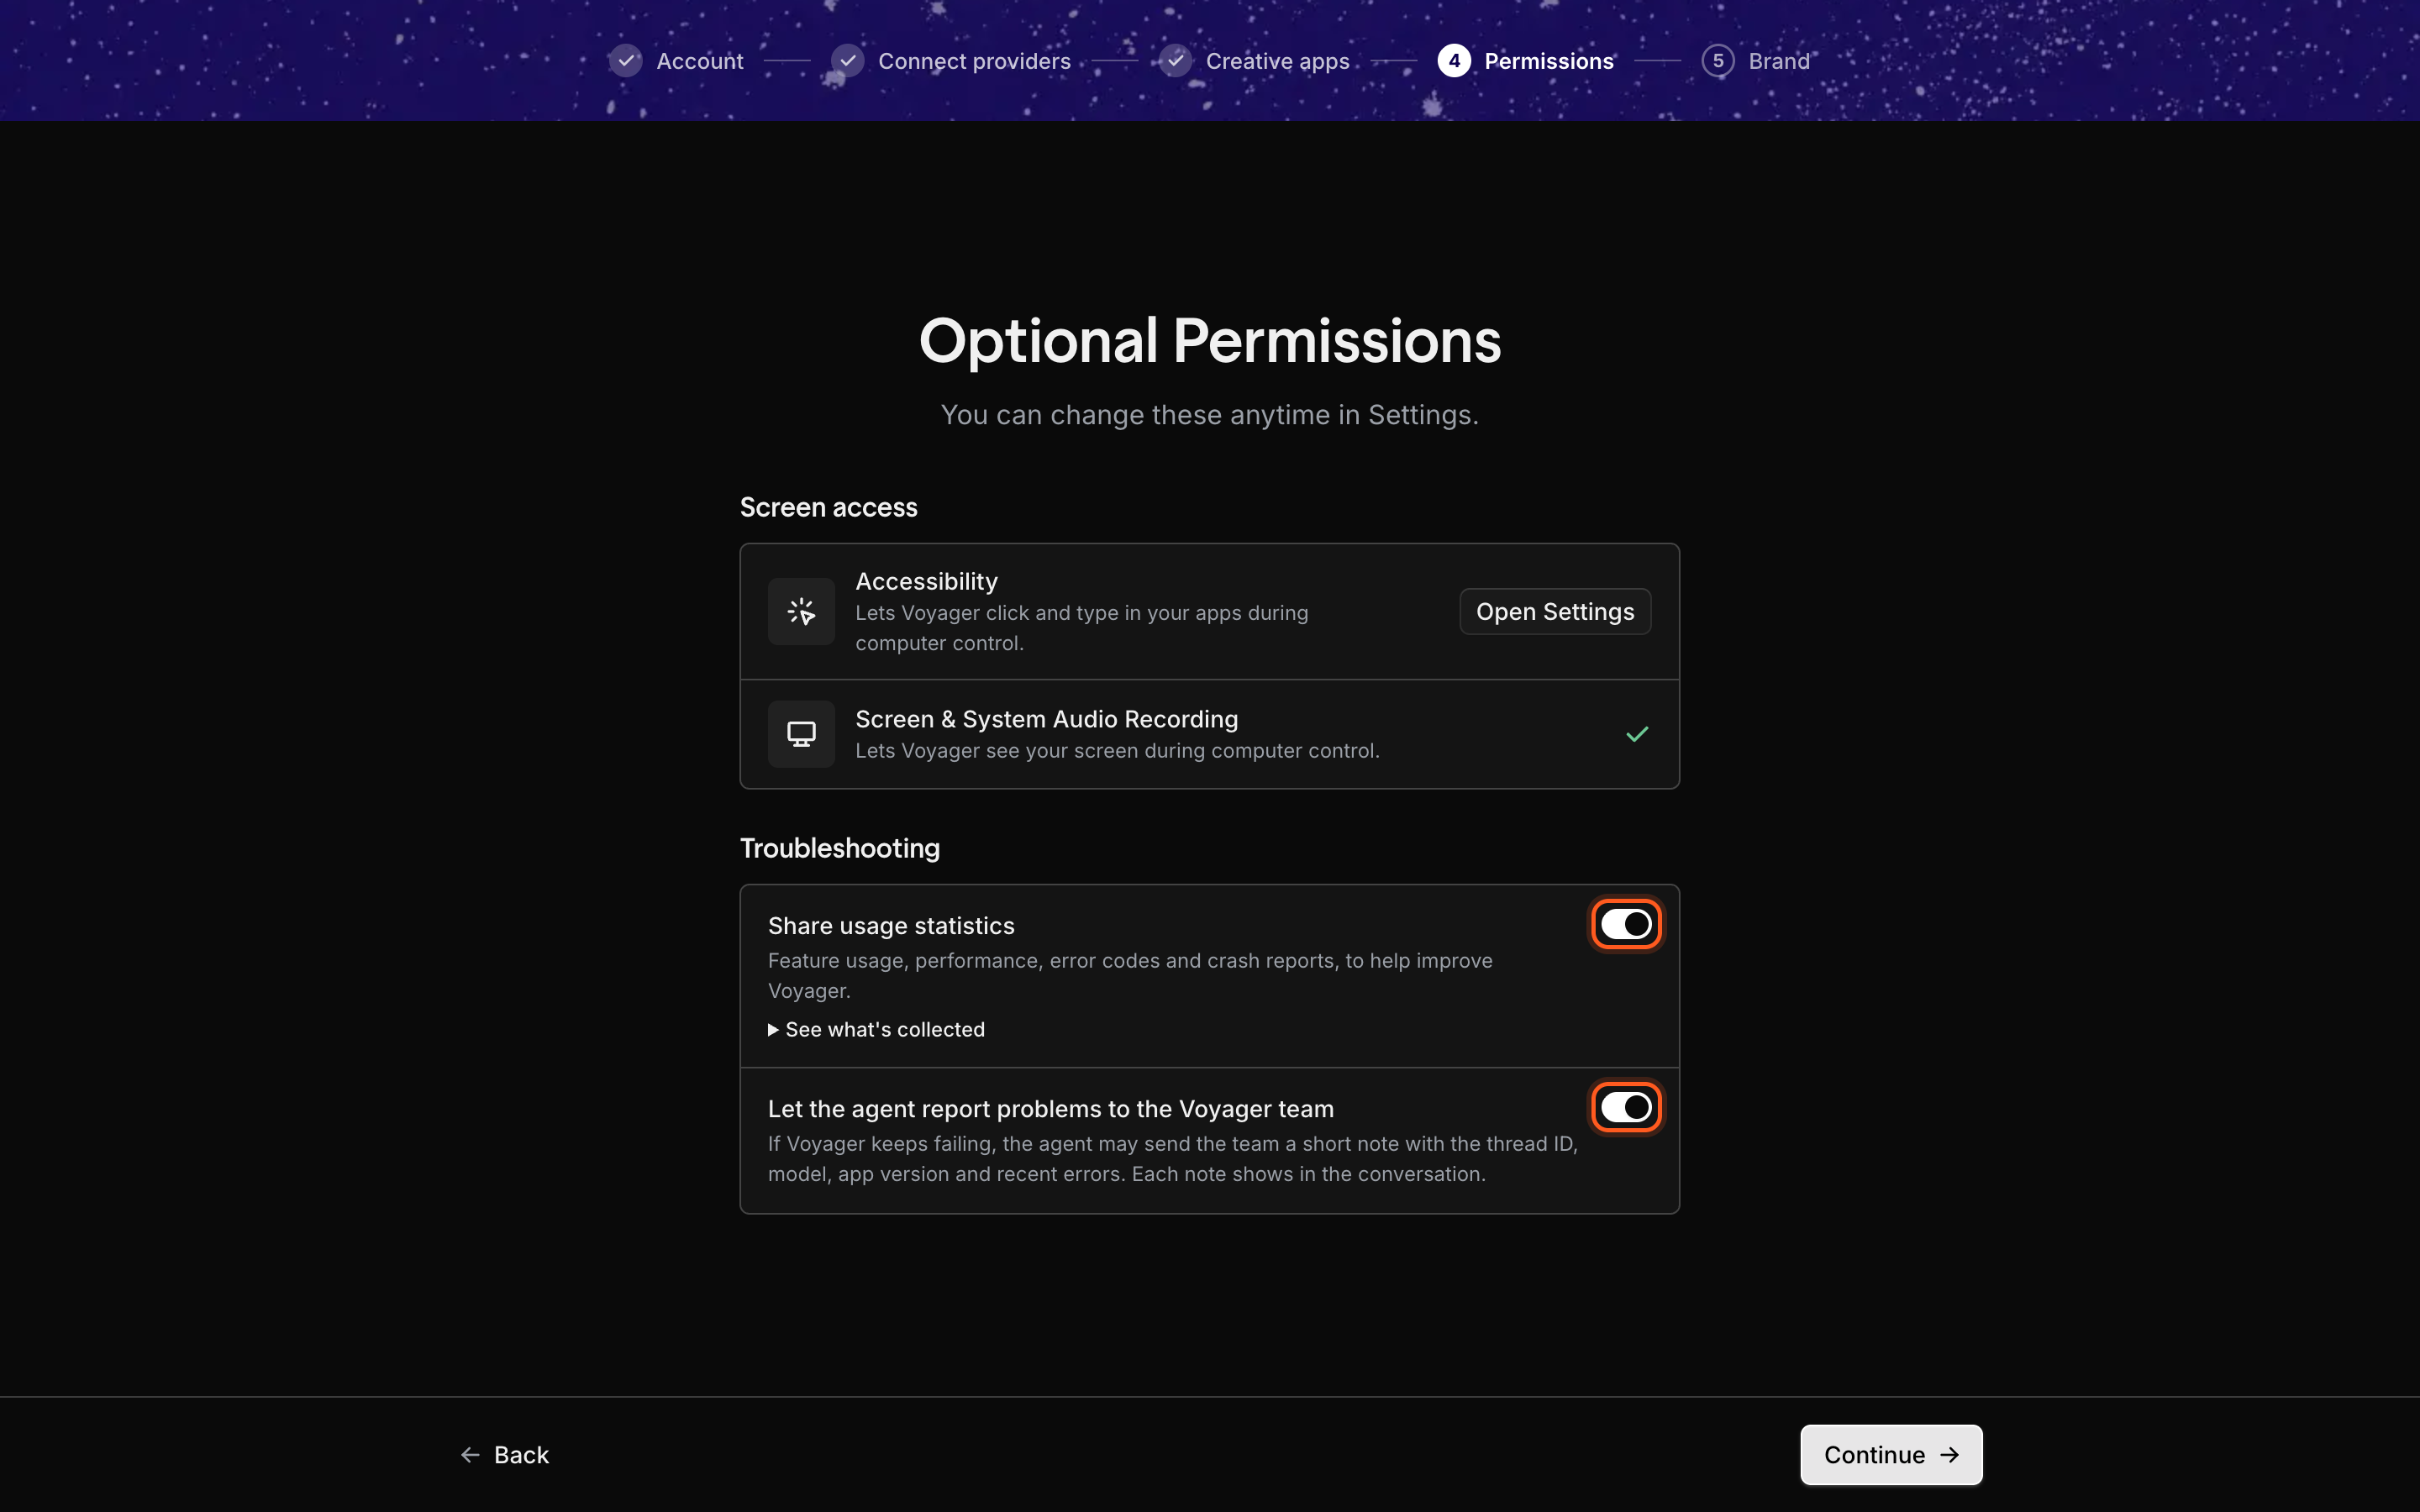The height and width of the screenshot is (1512, 2420).
Task: Click the Creative apps checkmark icon
Action: (1176, 61)
